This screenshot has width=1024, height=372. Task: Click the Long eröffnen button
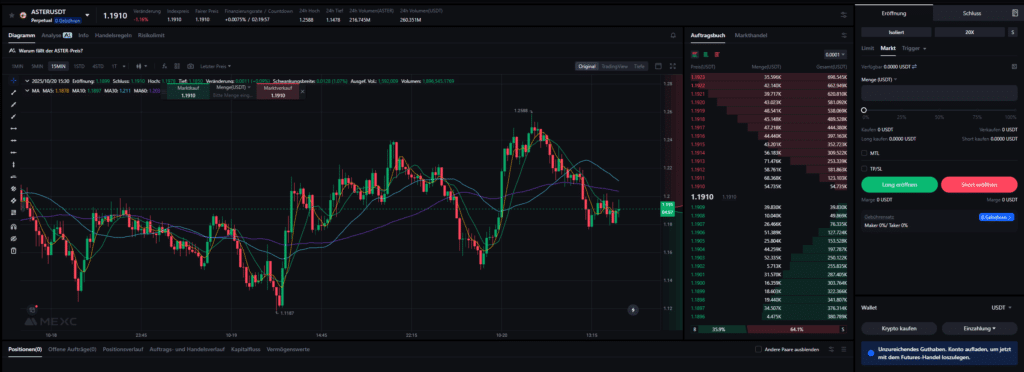click(899, 185)
